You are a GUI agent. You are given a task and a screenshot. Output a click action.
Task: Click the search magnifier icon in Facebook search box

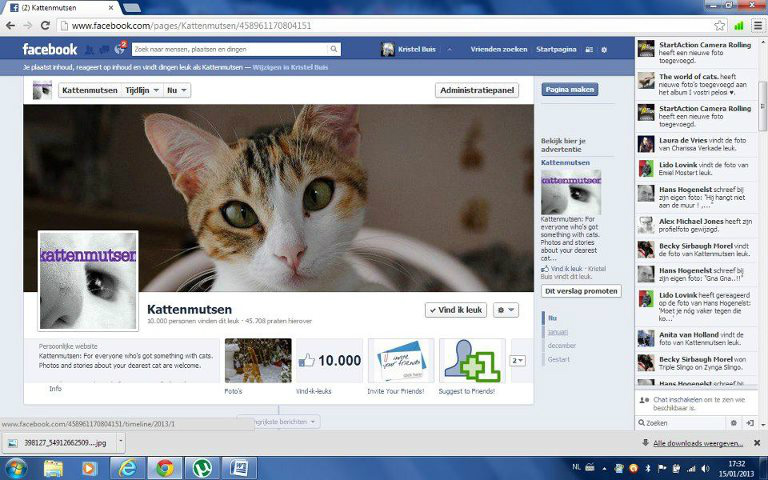(x=334, y=49)
